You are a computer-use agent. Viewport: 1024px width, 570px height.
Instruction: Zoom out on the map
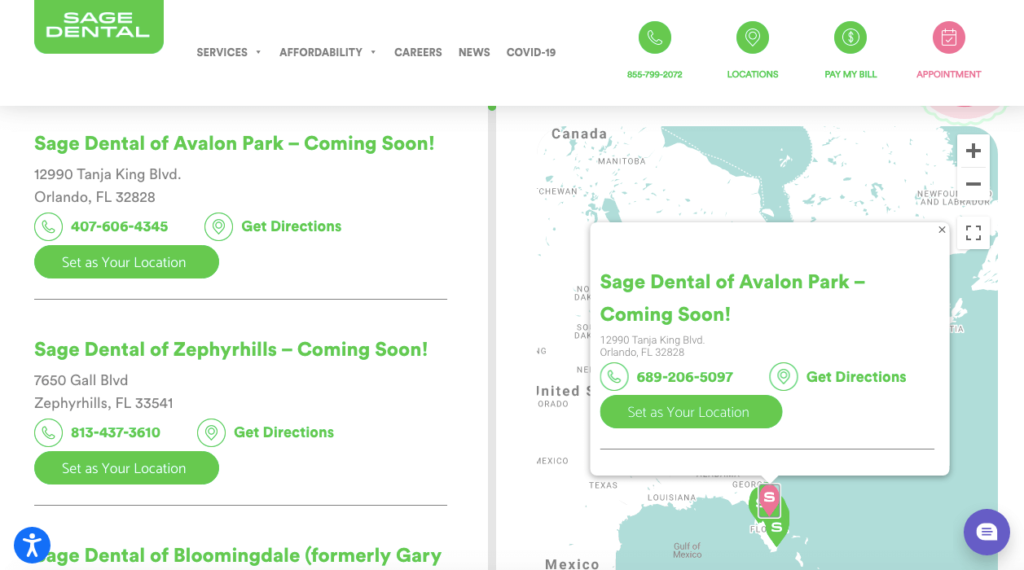coord(973,184)
